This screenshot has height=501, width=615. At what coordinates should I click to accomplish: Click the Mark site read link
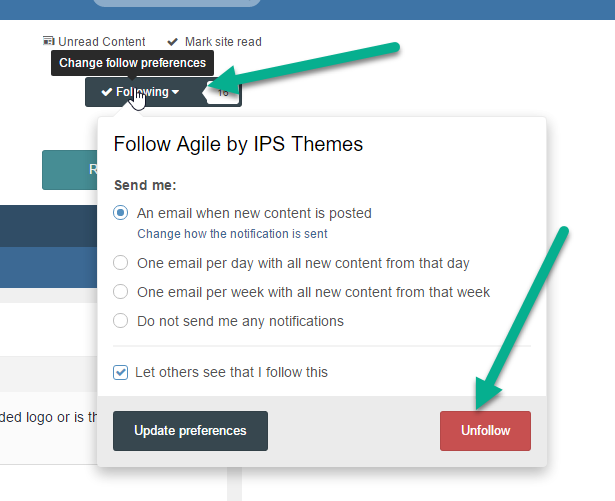coord(223,42)
